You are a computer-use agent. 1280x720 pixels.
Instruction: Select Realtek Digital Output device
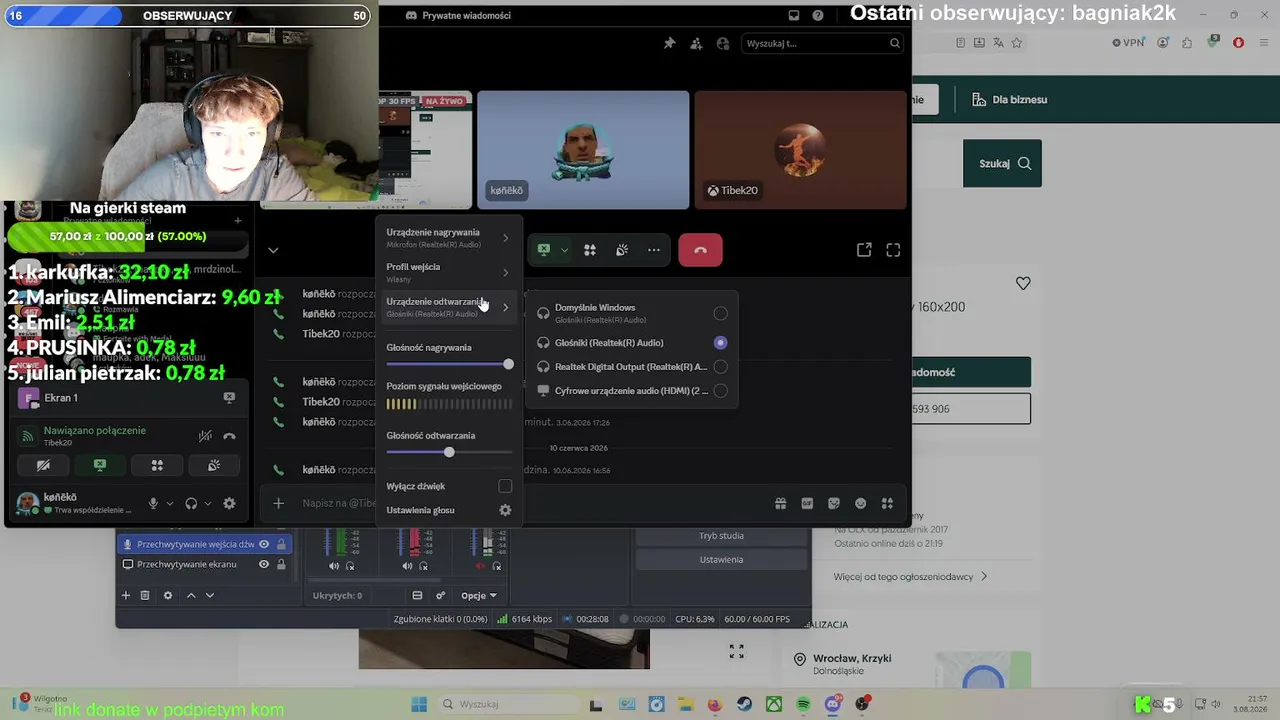point(632,367)
